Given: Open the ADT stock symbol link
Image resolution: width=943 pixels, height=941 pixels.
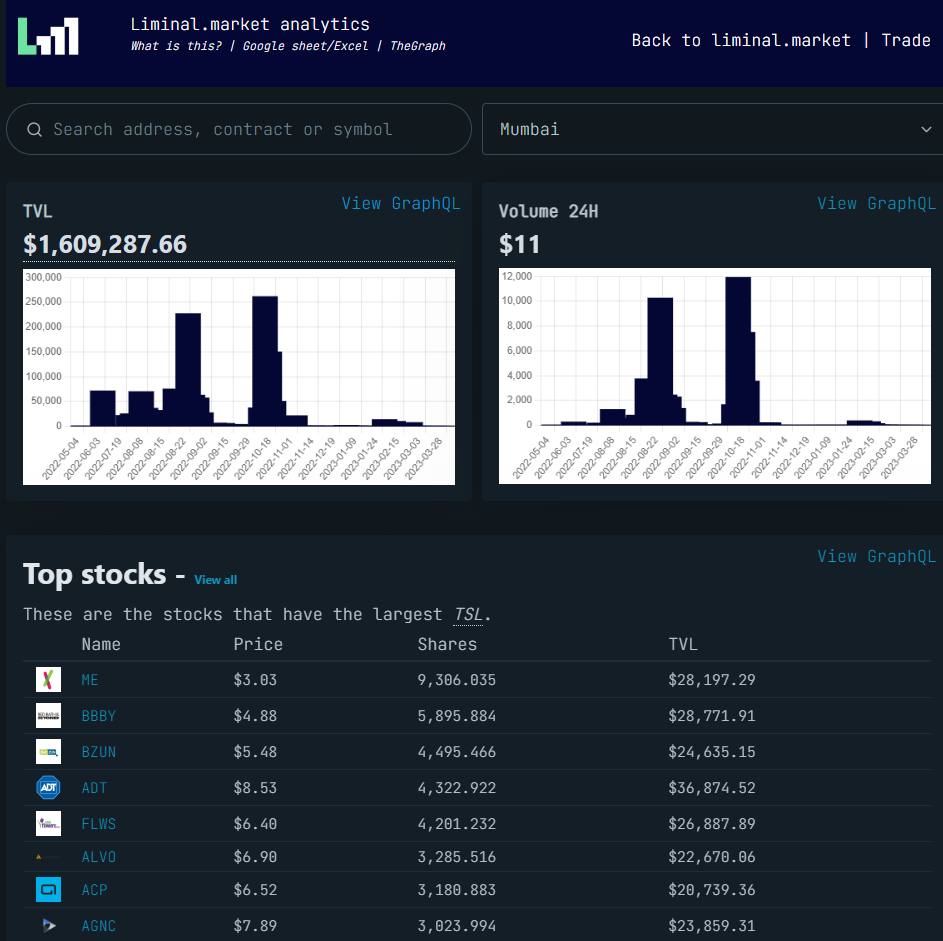Looking at the screenshot, I should [94, 788].
